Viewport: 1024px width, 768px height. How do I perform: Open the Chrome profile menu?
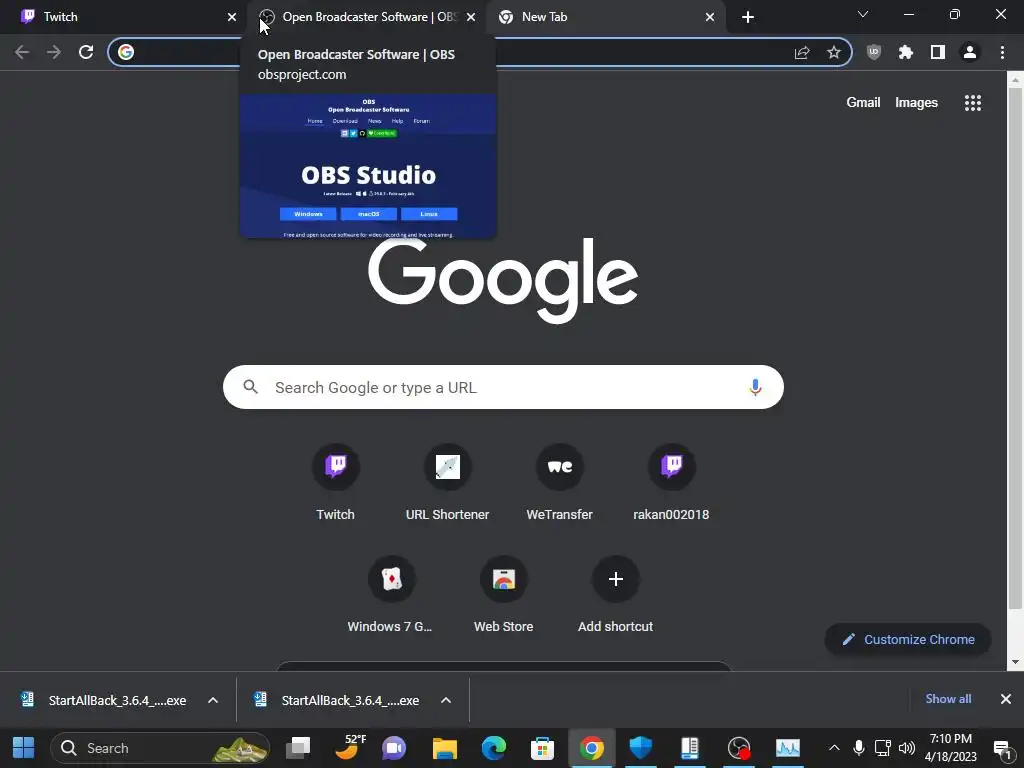(969, 52)
